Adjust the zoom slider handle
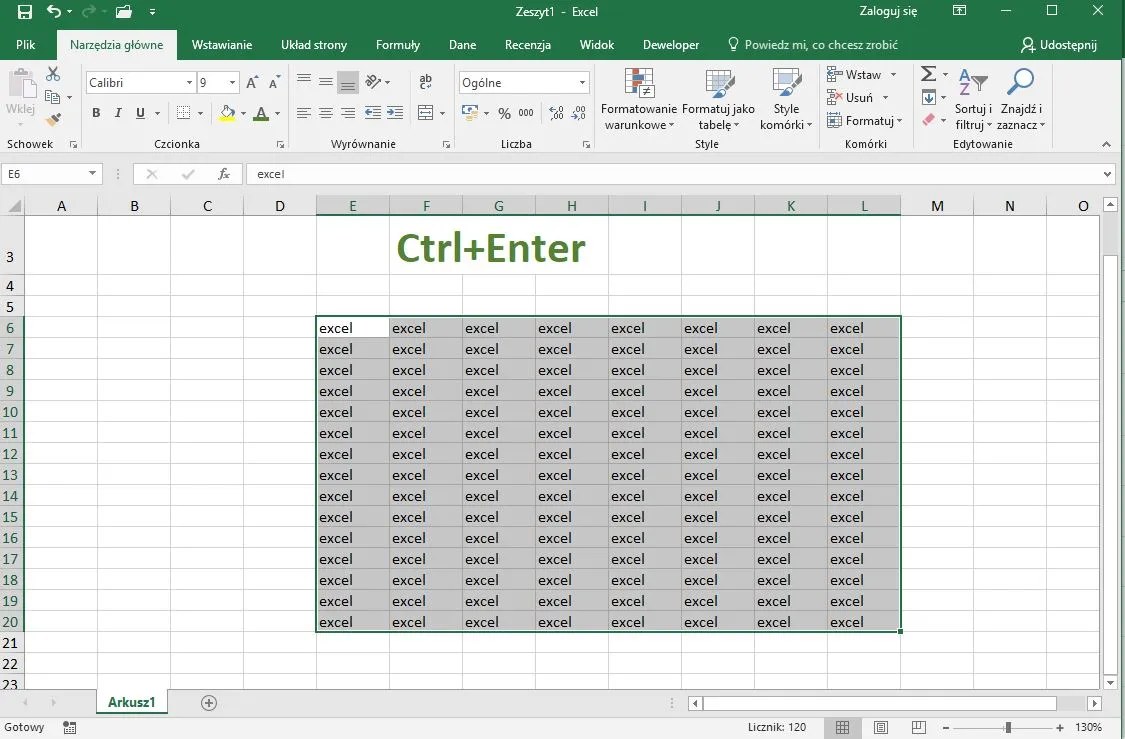1125x739 pixels. (1008, 728)
